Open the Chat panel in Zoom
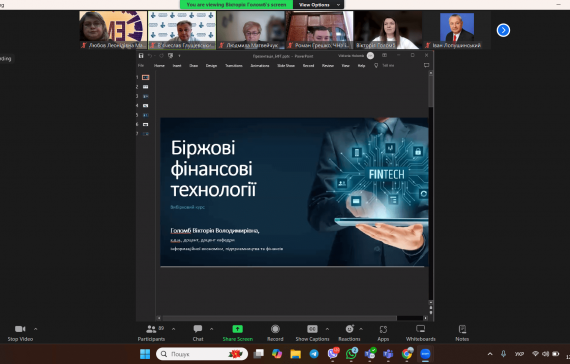570x364 pixels. click(198, 333)
